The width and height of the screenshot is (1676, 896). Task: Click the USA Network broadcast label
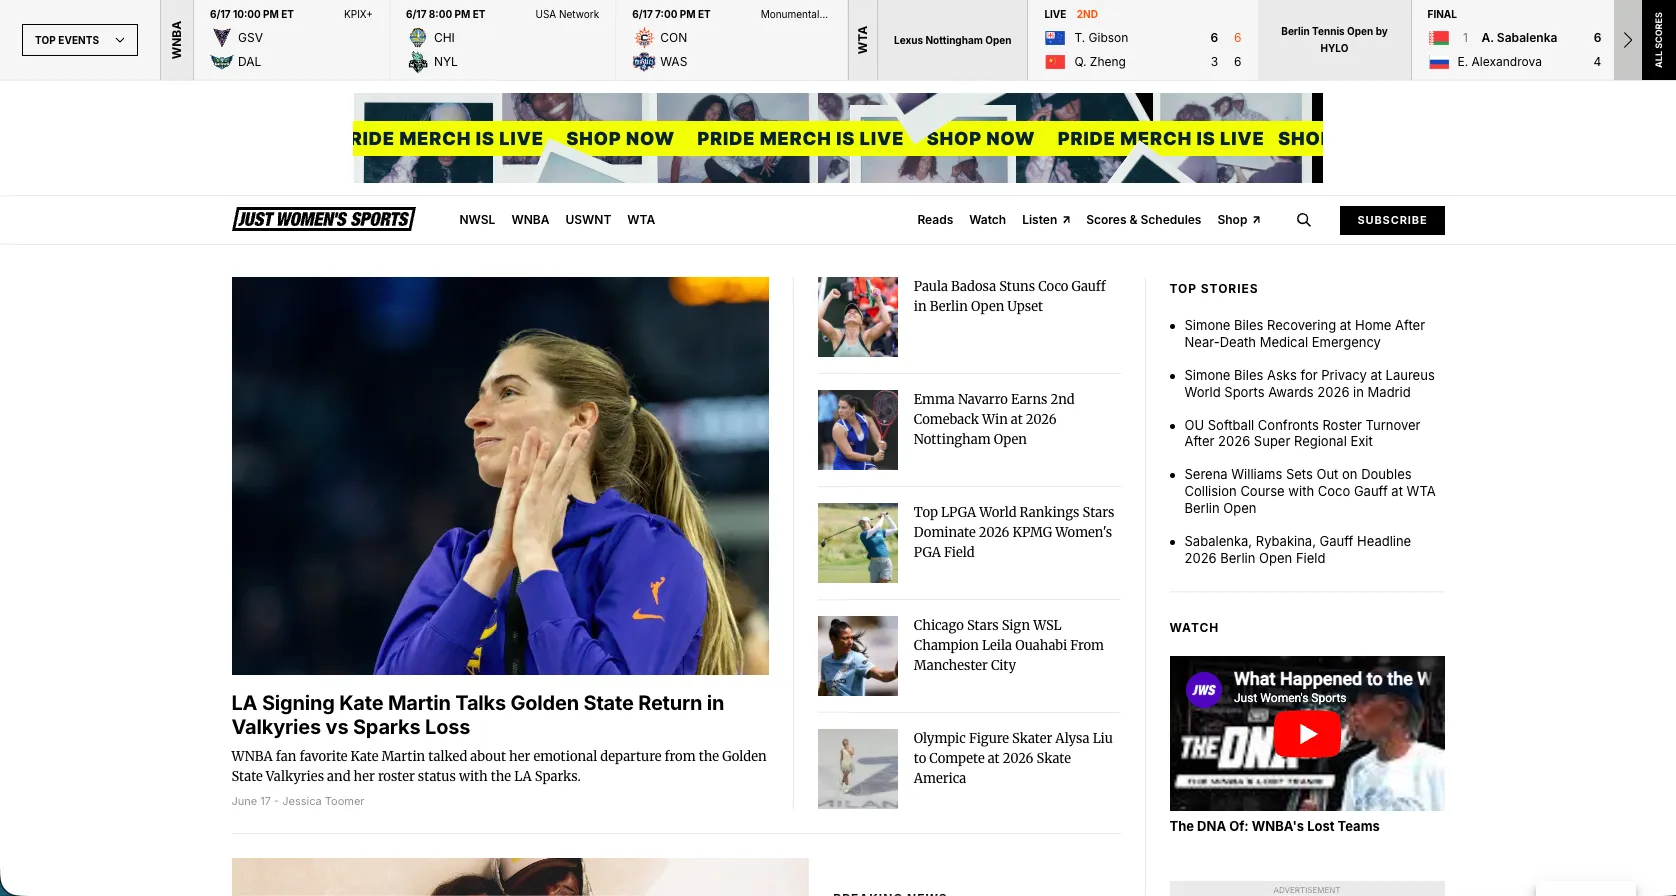click(567, 14)
